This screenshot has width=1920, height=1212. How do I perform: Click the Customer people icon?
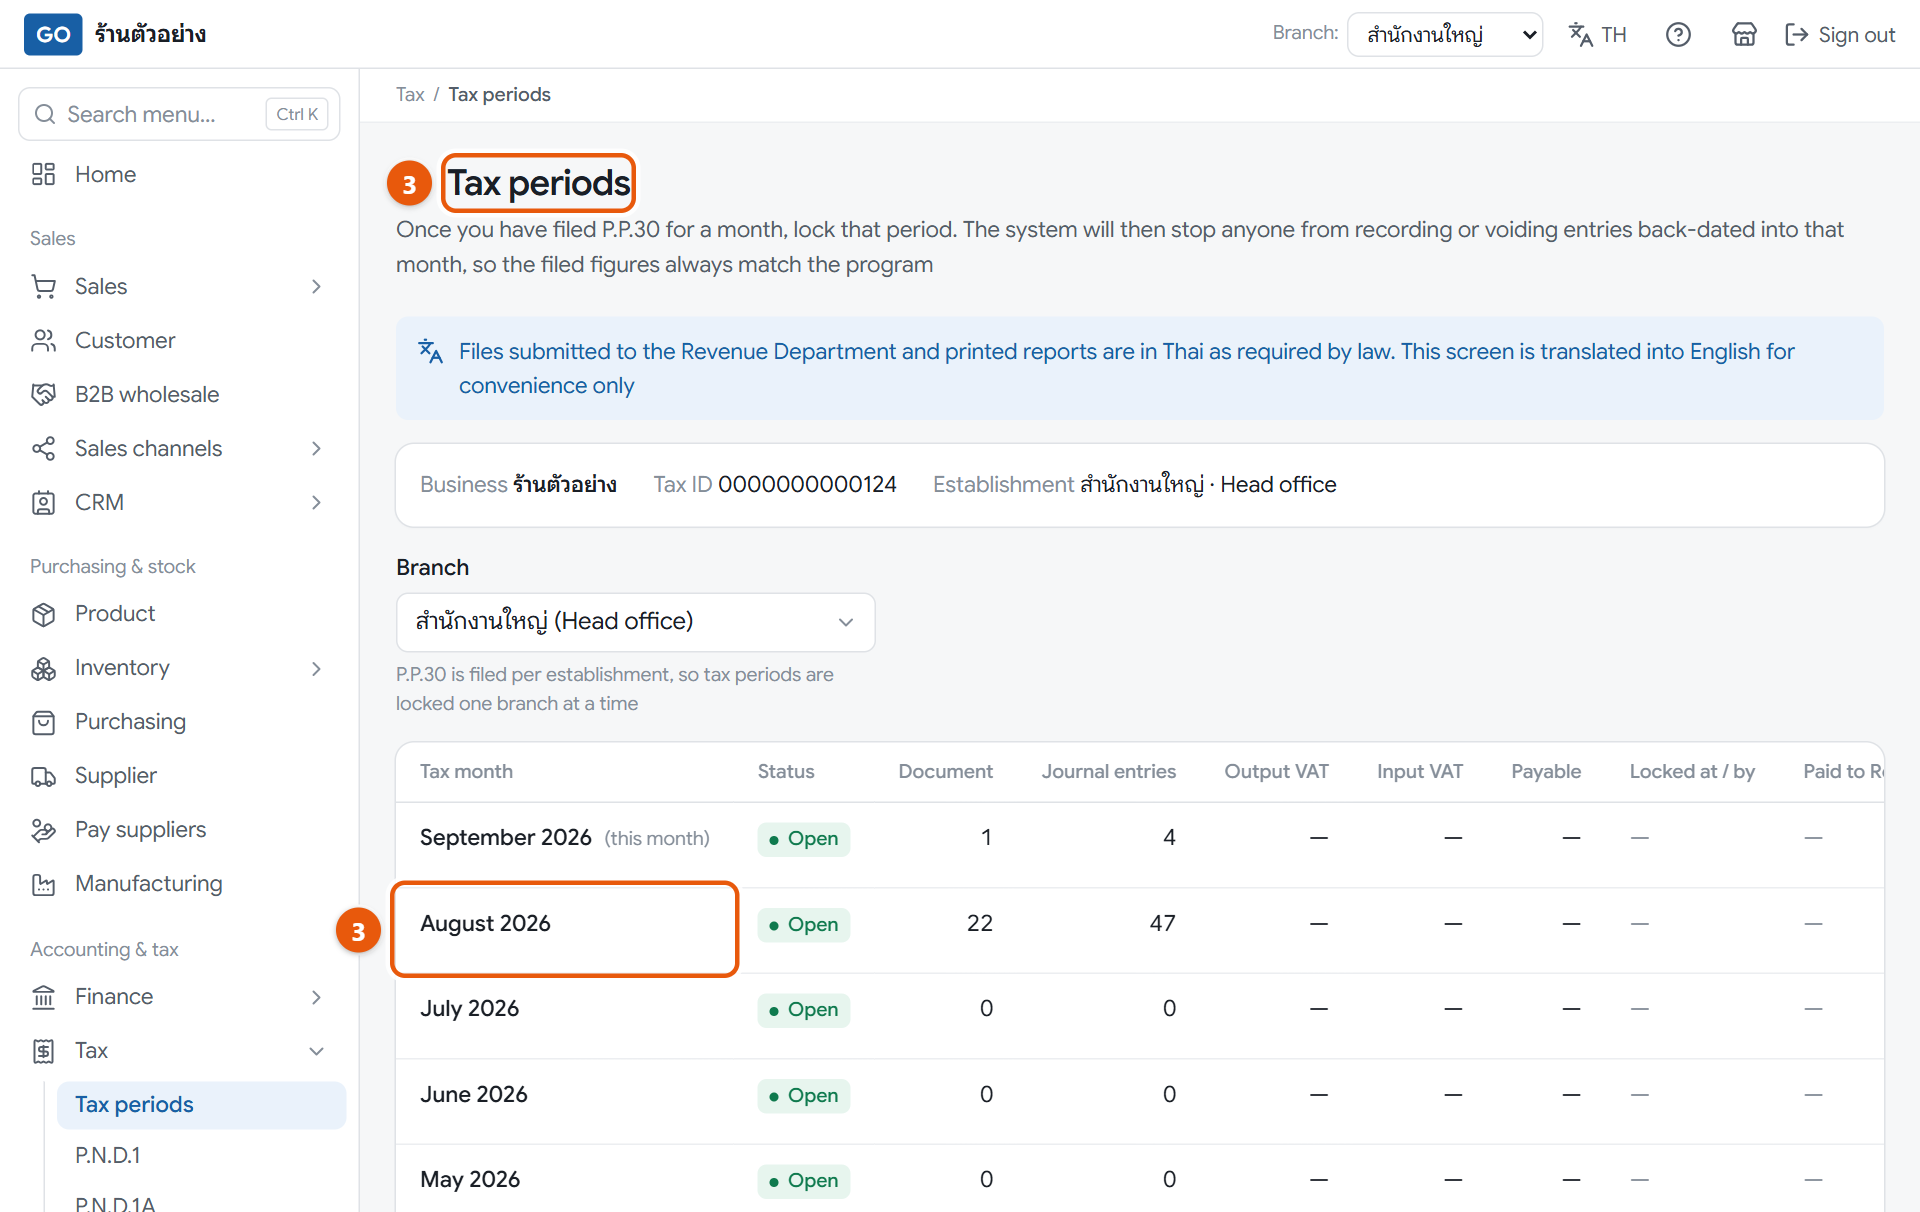tap(43, 340)
